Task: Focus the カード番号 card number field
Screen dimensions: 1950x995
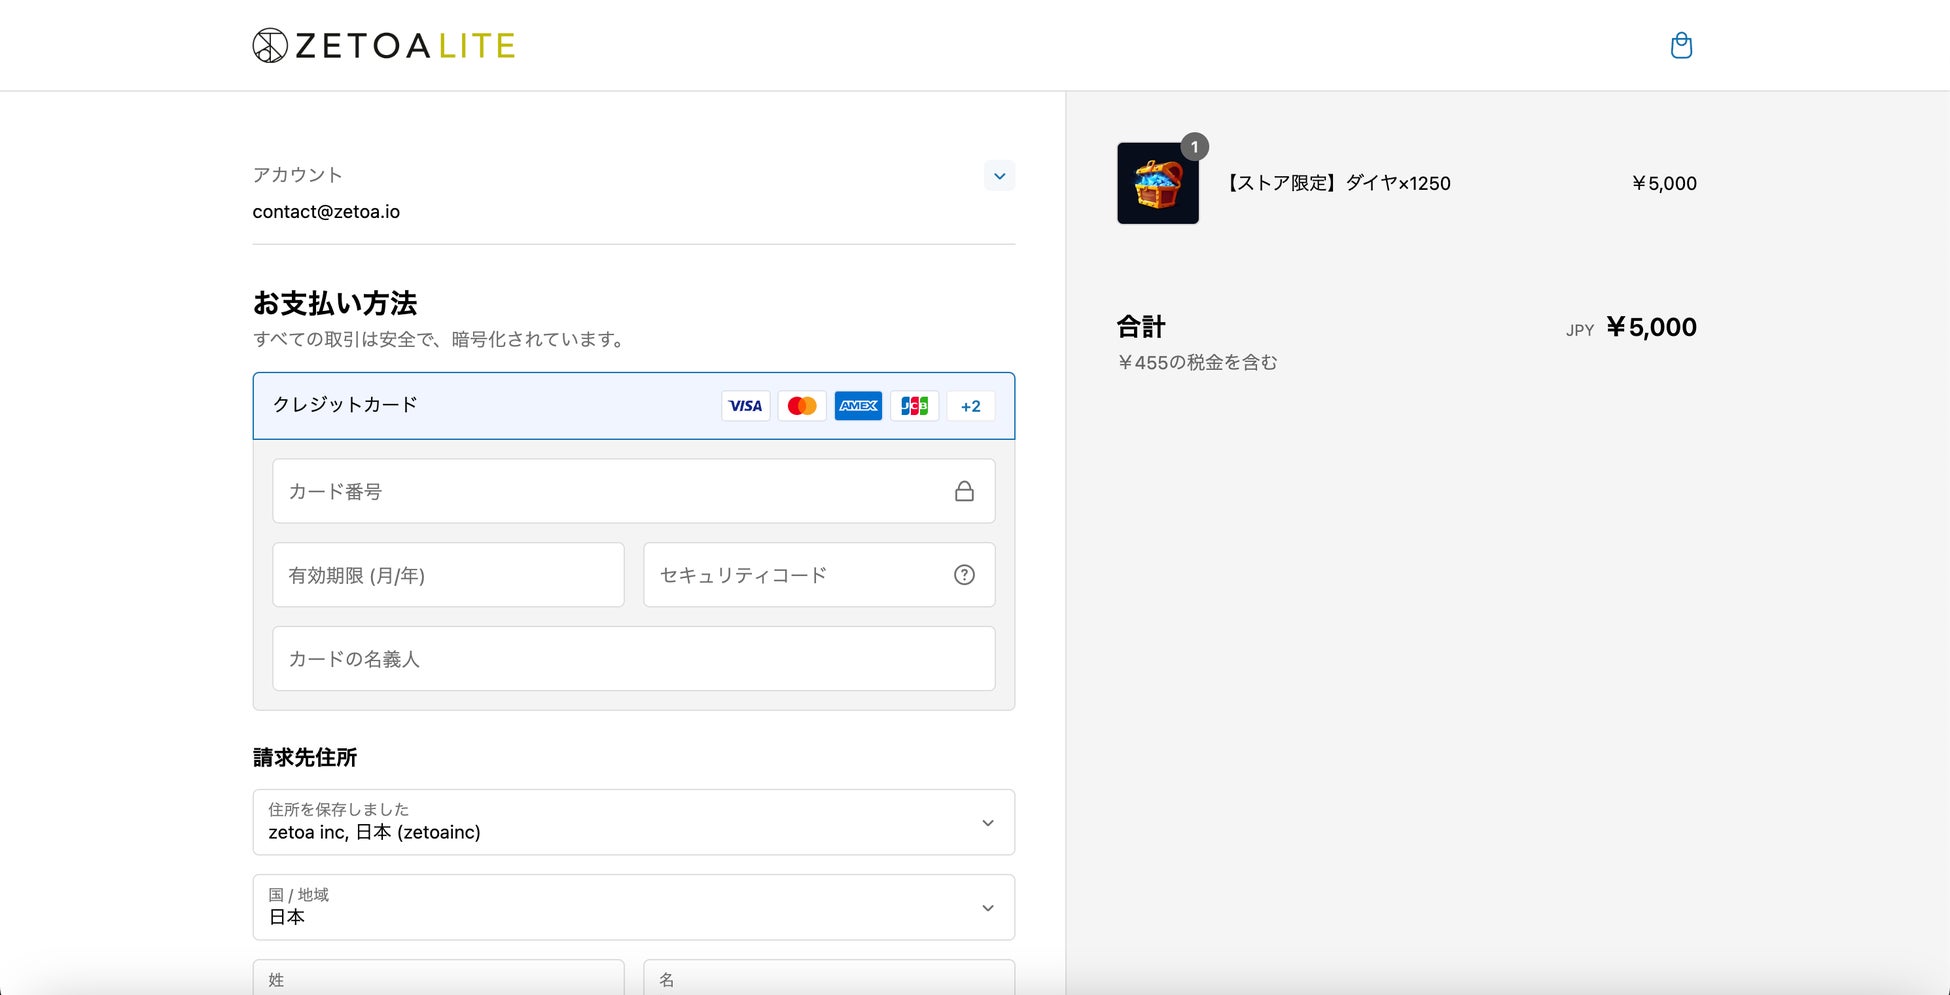Action: (634, 491)
